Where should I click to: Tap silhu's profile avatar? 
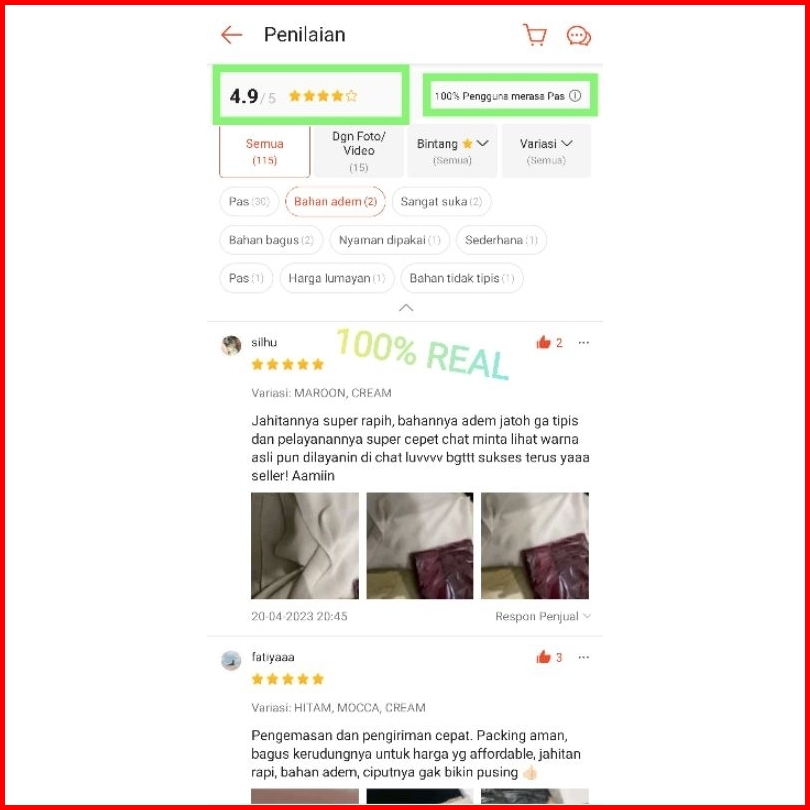231,346
